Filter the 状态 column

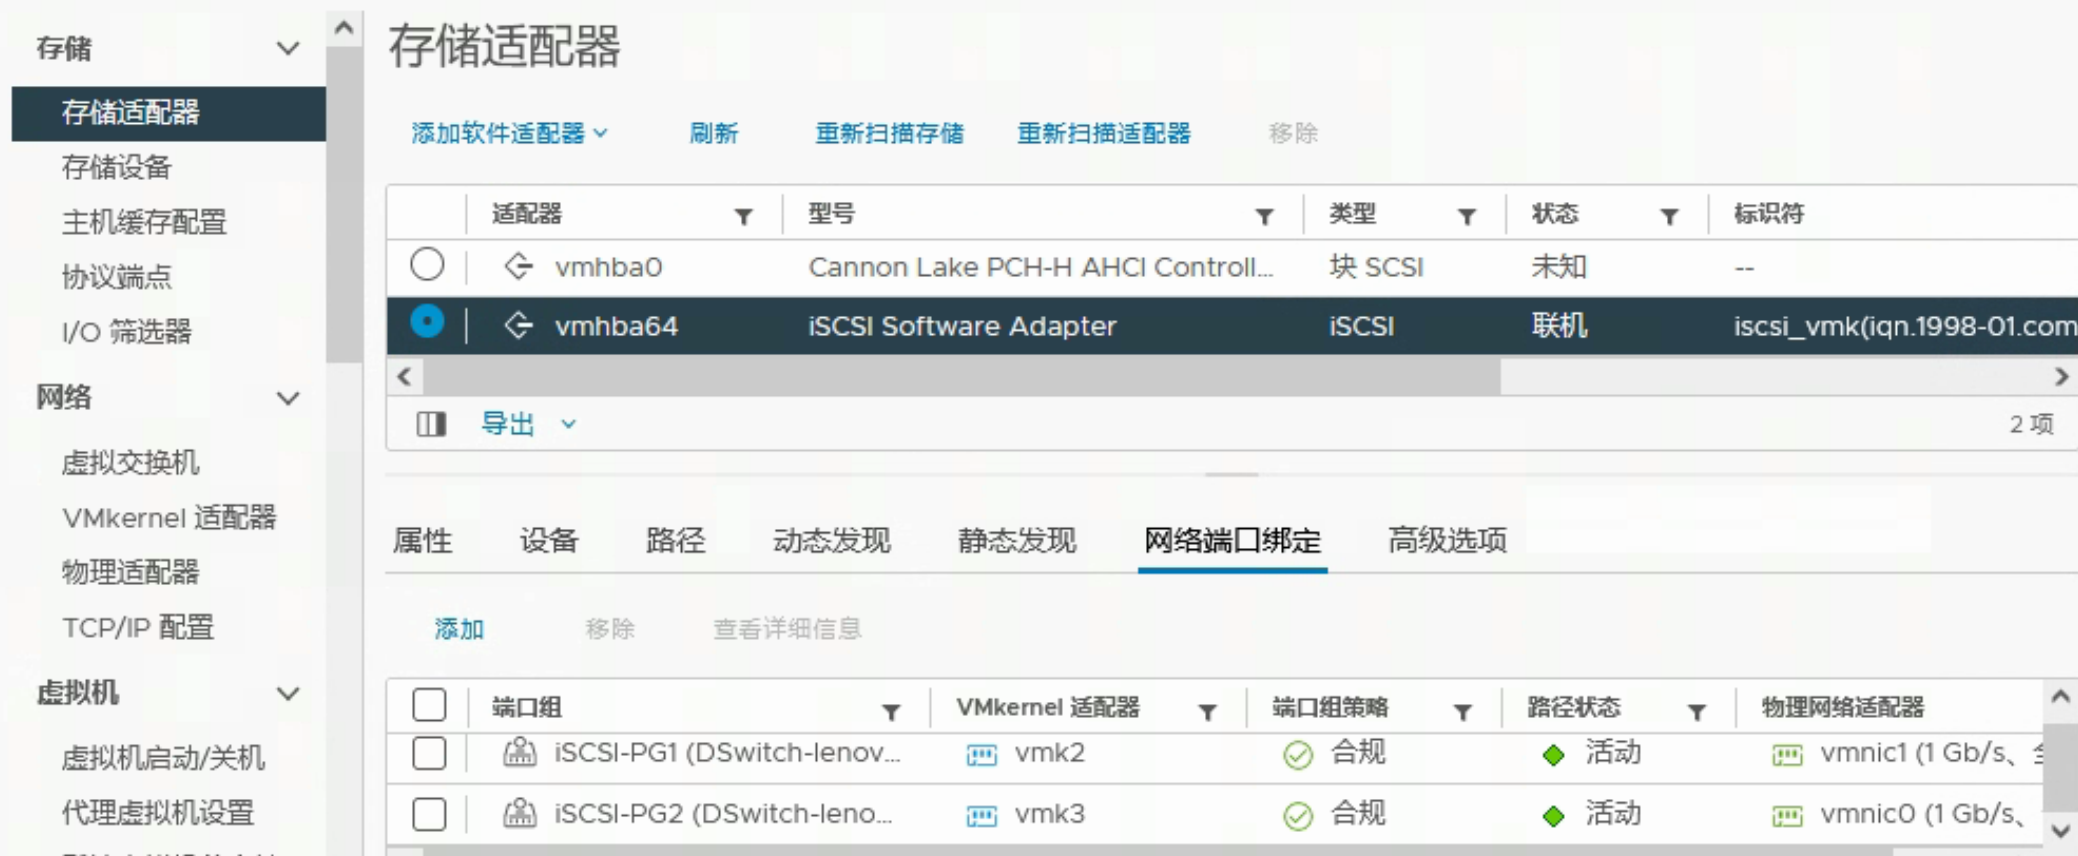pos(1669,216)
